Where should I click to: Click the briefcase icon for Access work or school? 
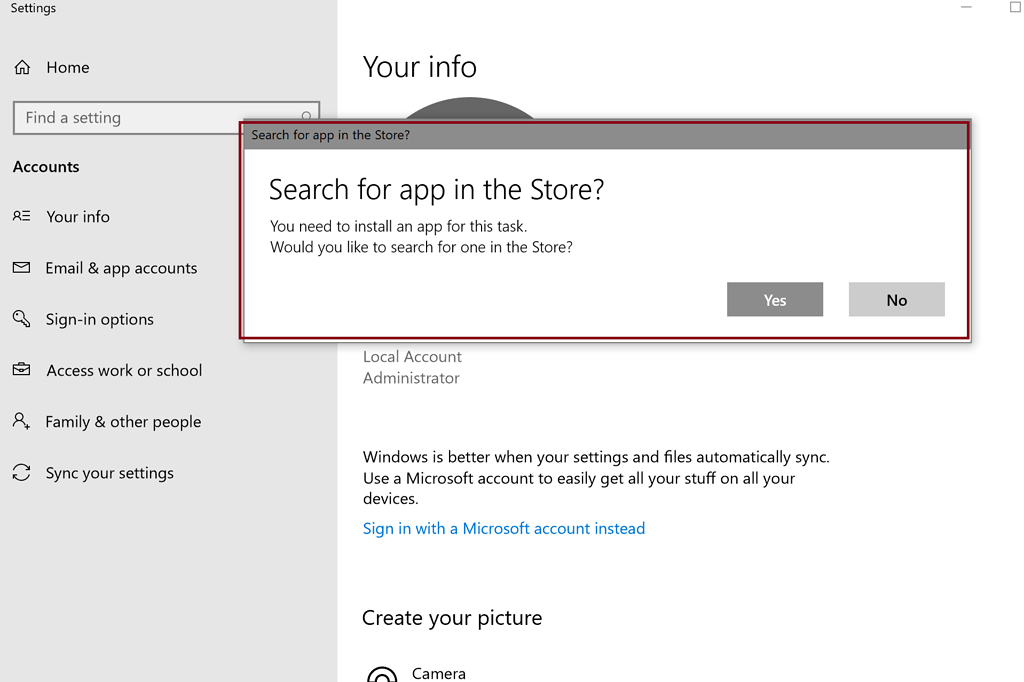coord(22,370)
